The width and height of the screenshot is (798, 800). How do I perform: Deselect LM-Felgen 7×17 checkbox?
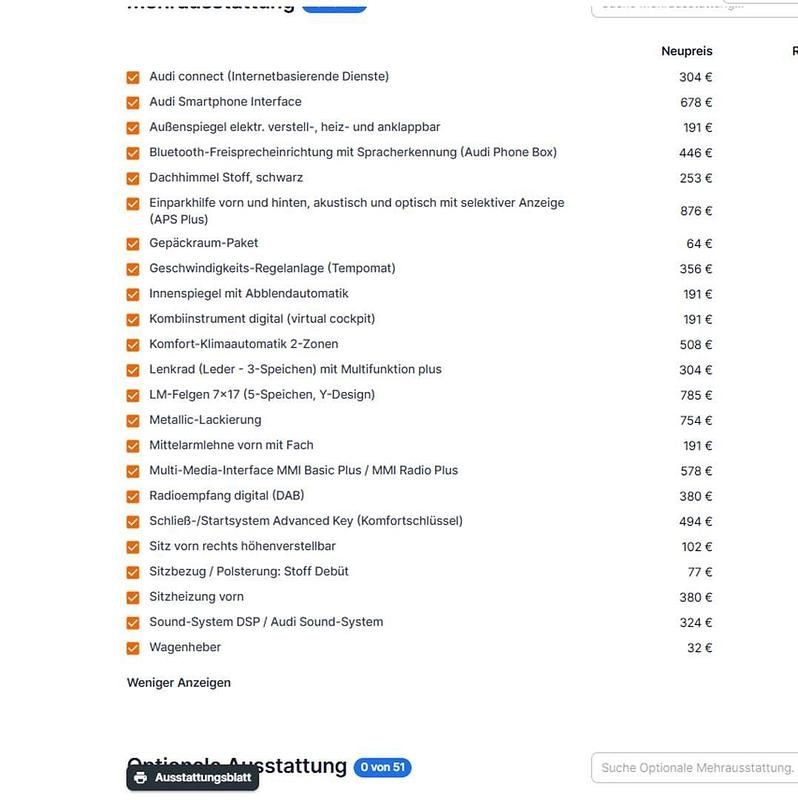coord(133,395)
